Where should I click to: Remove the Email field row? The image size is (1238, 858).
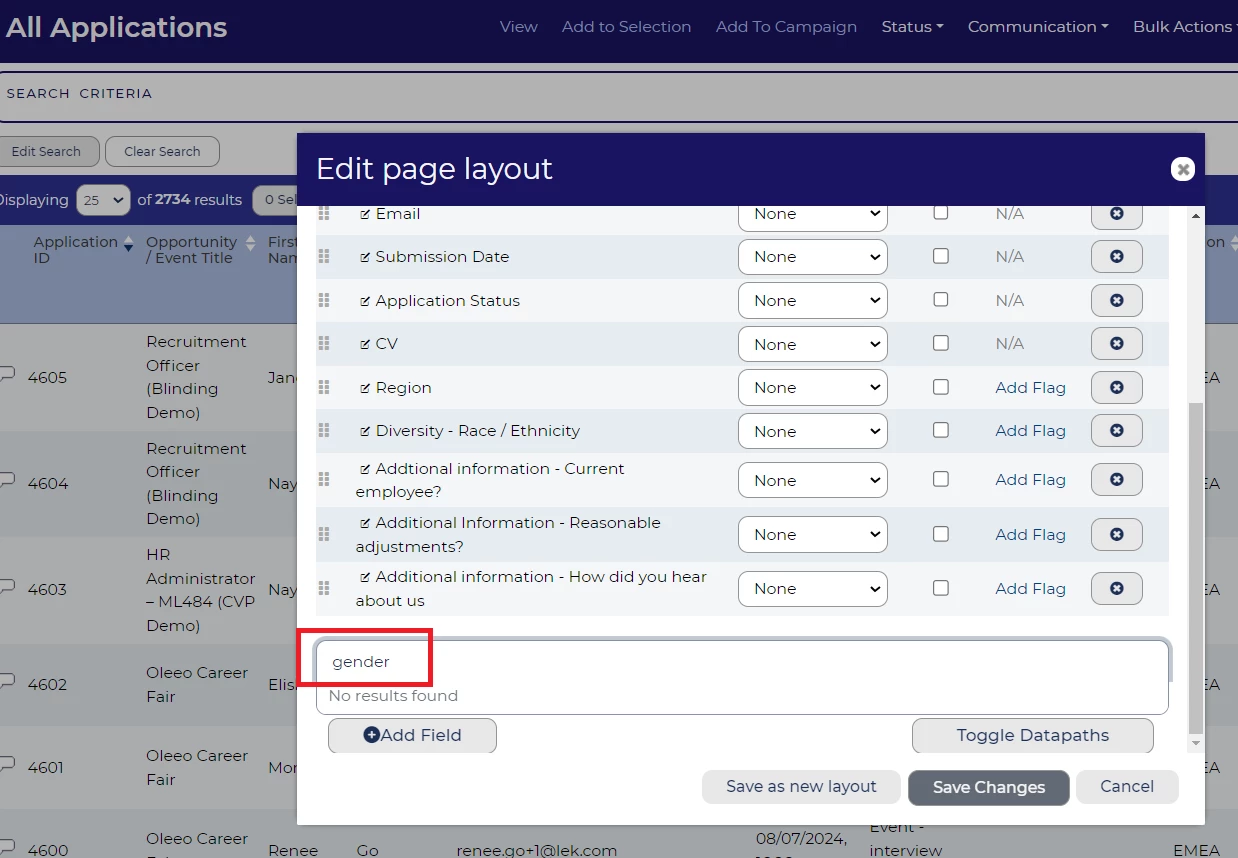pos(1116,214)
